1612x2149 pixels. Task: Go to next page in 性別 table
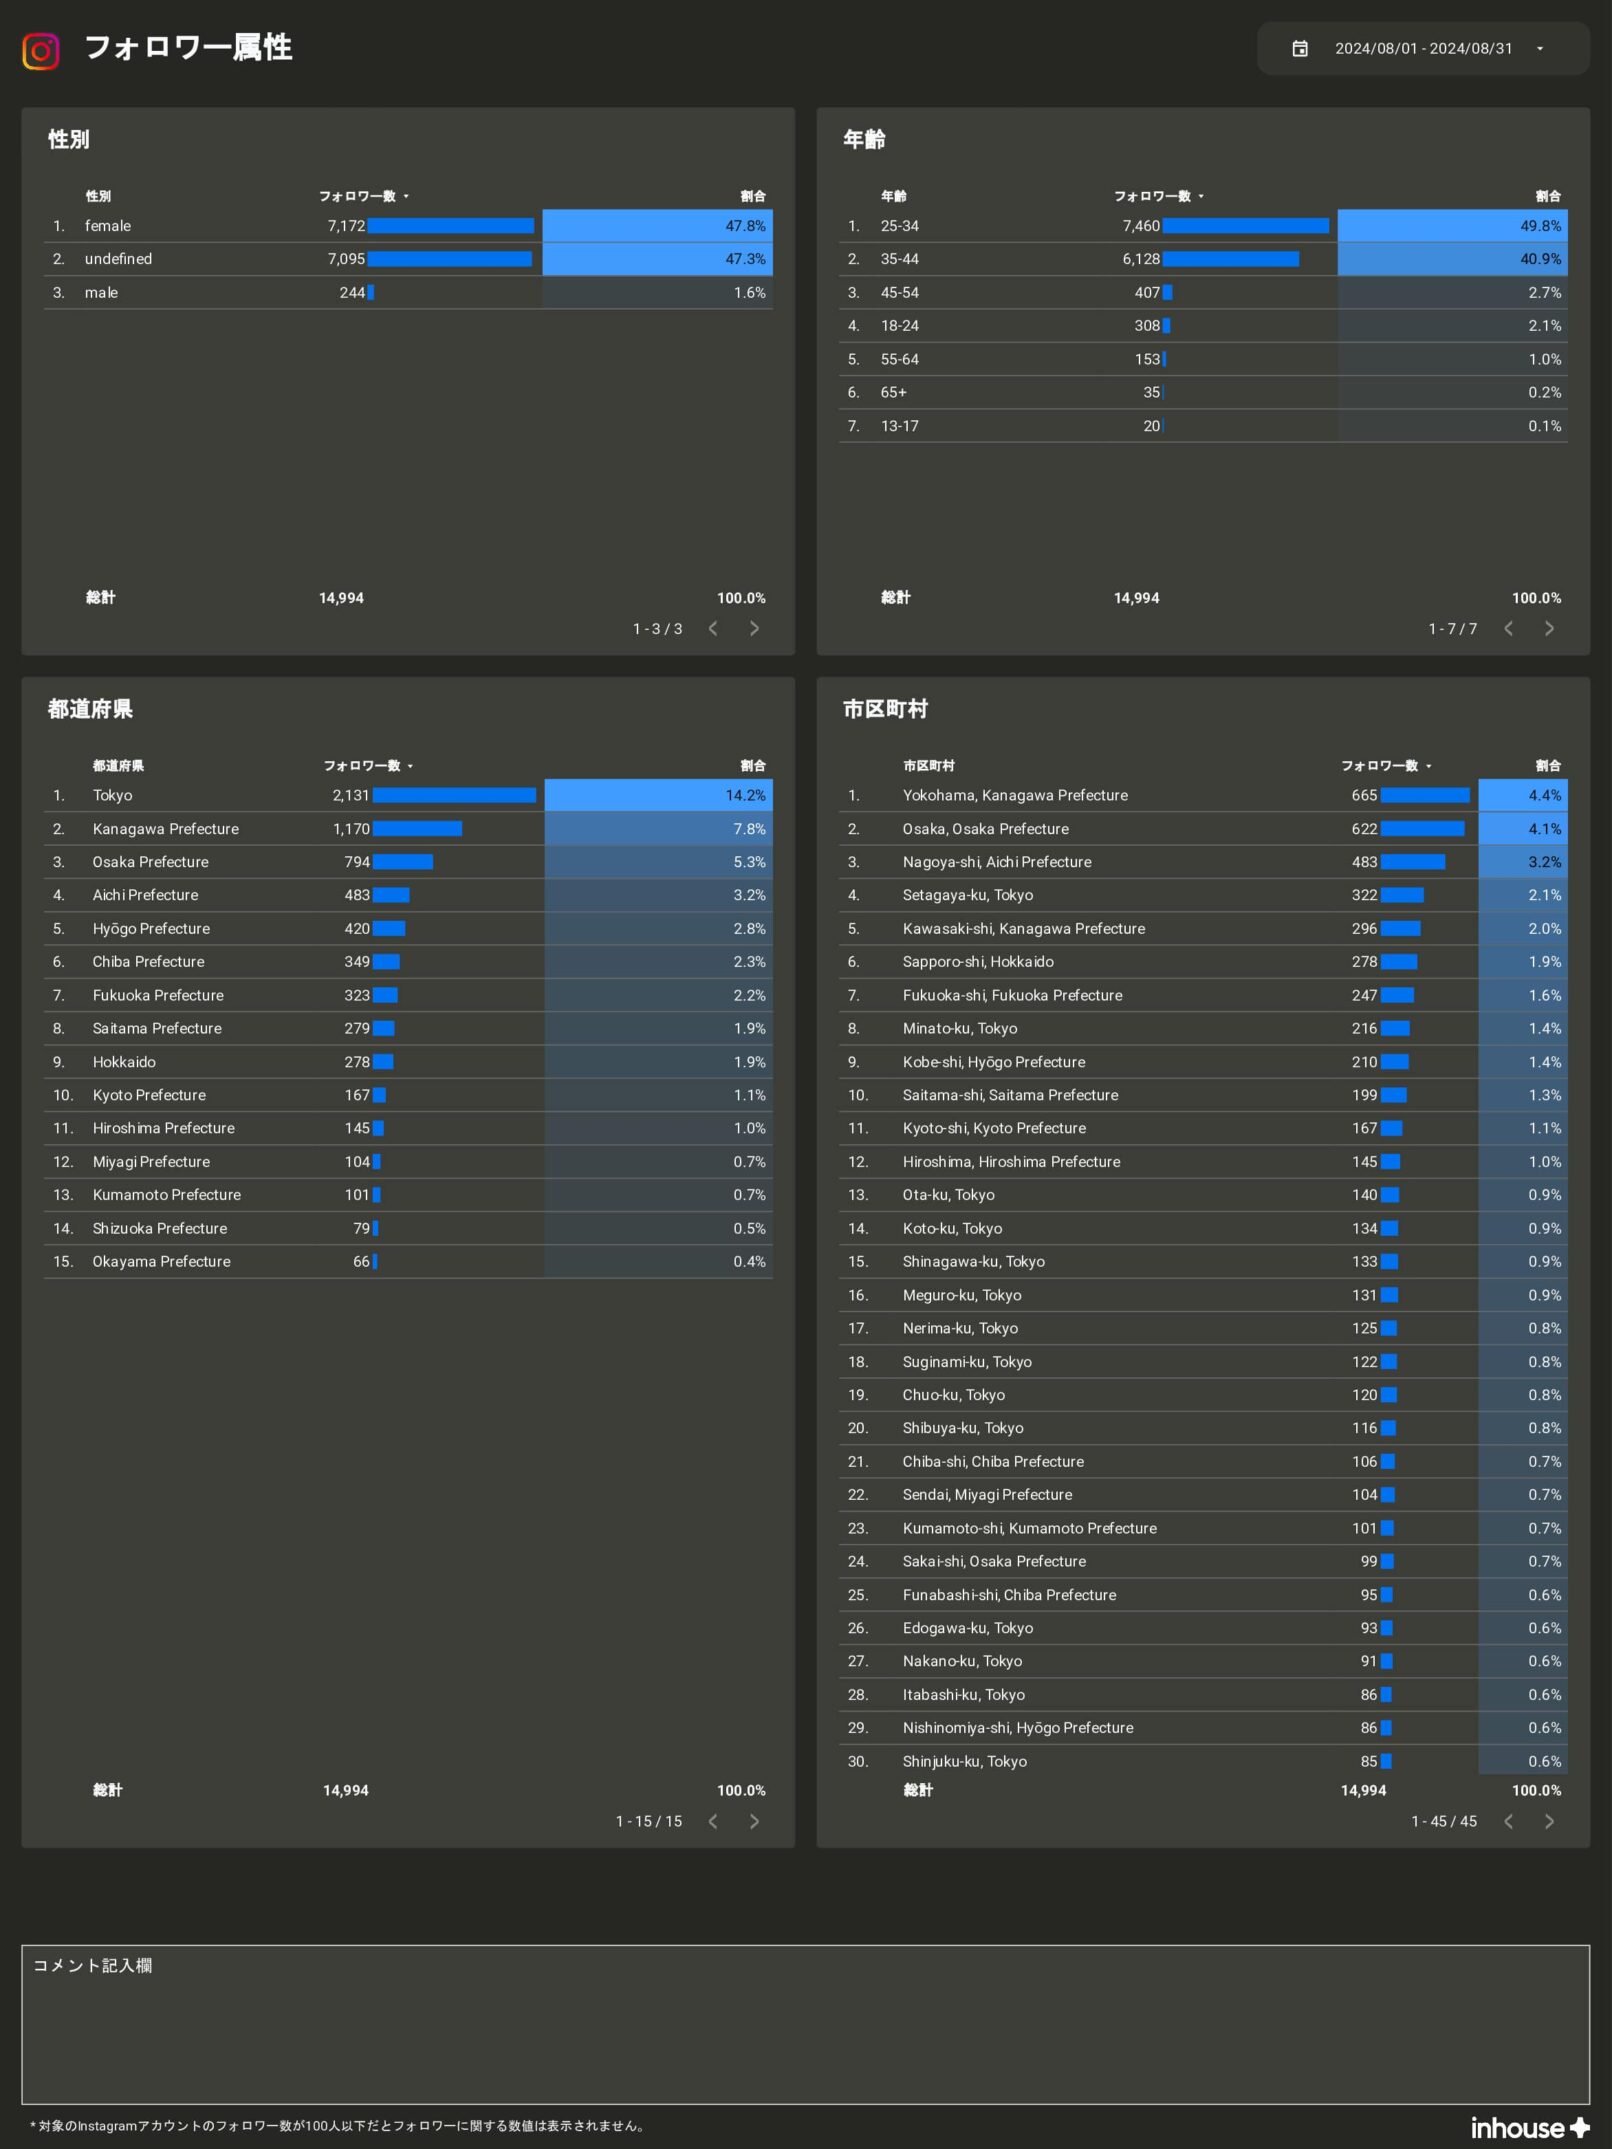point(754,629)
